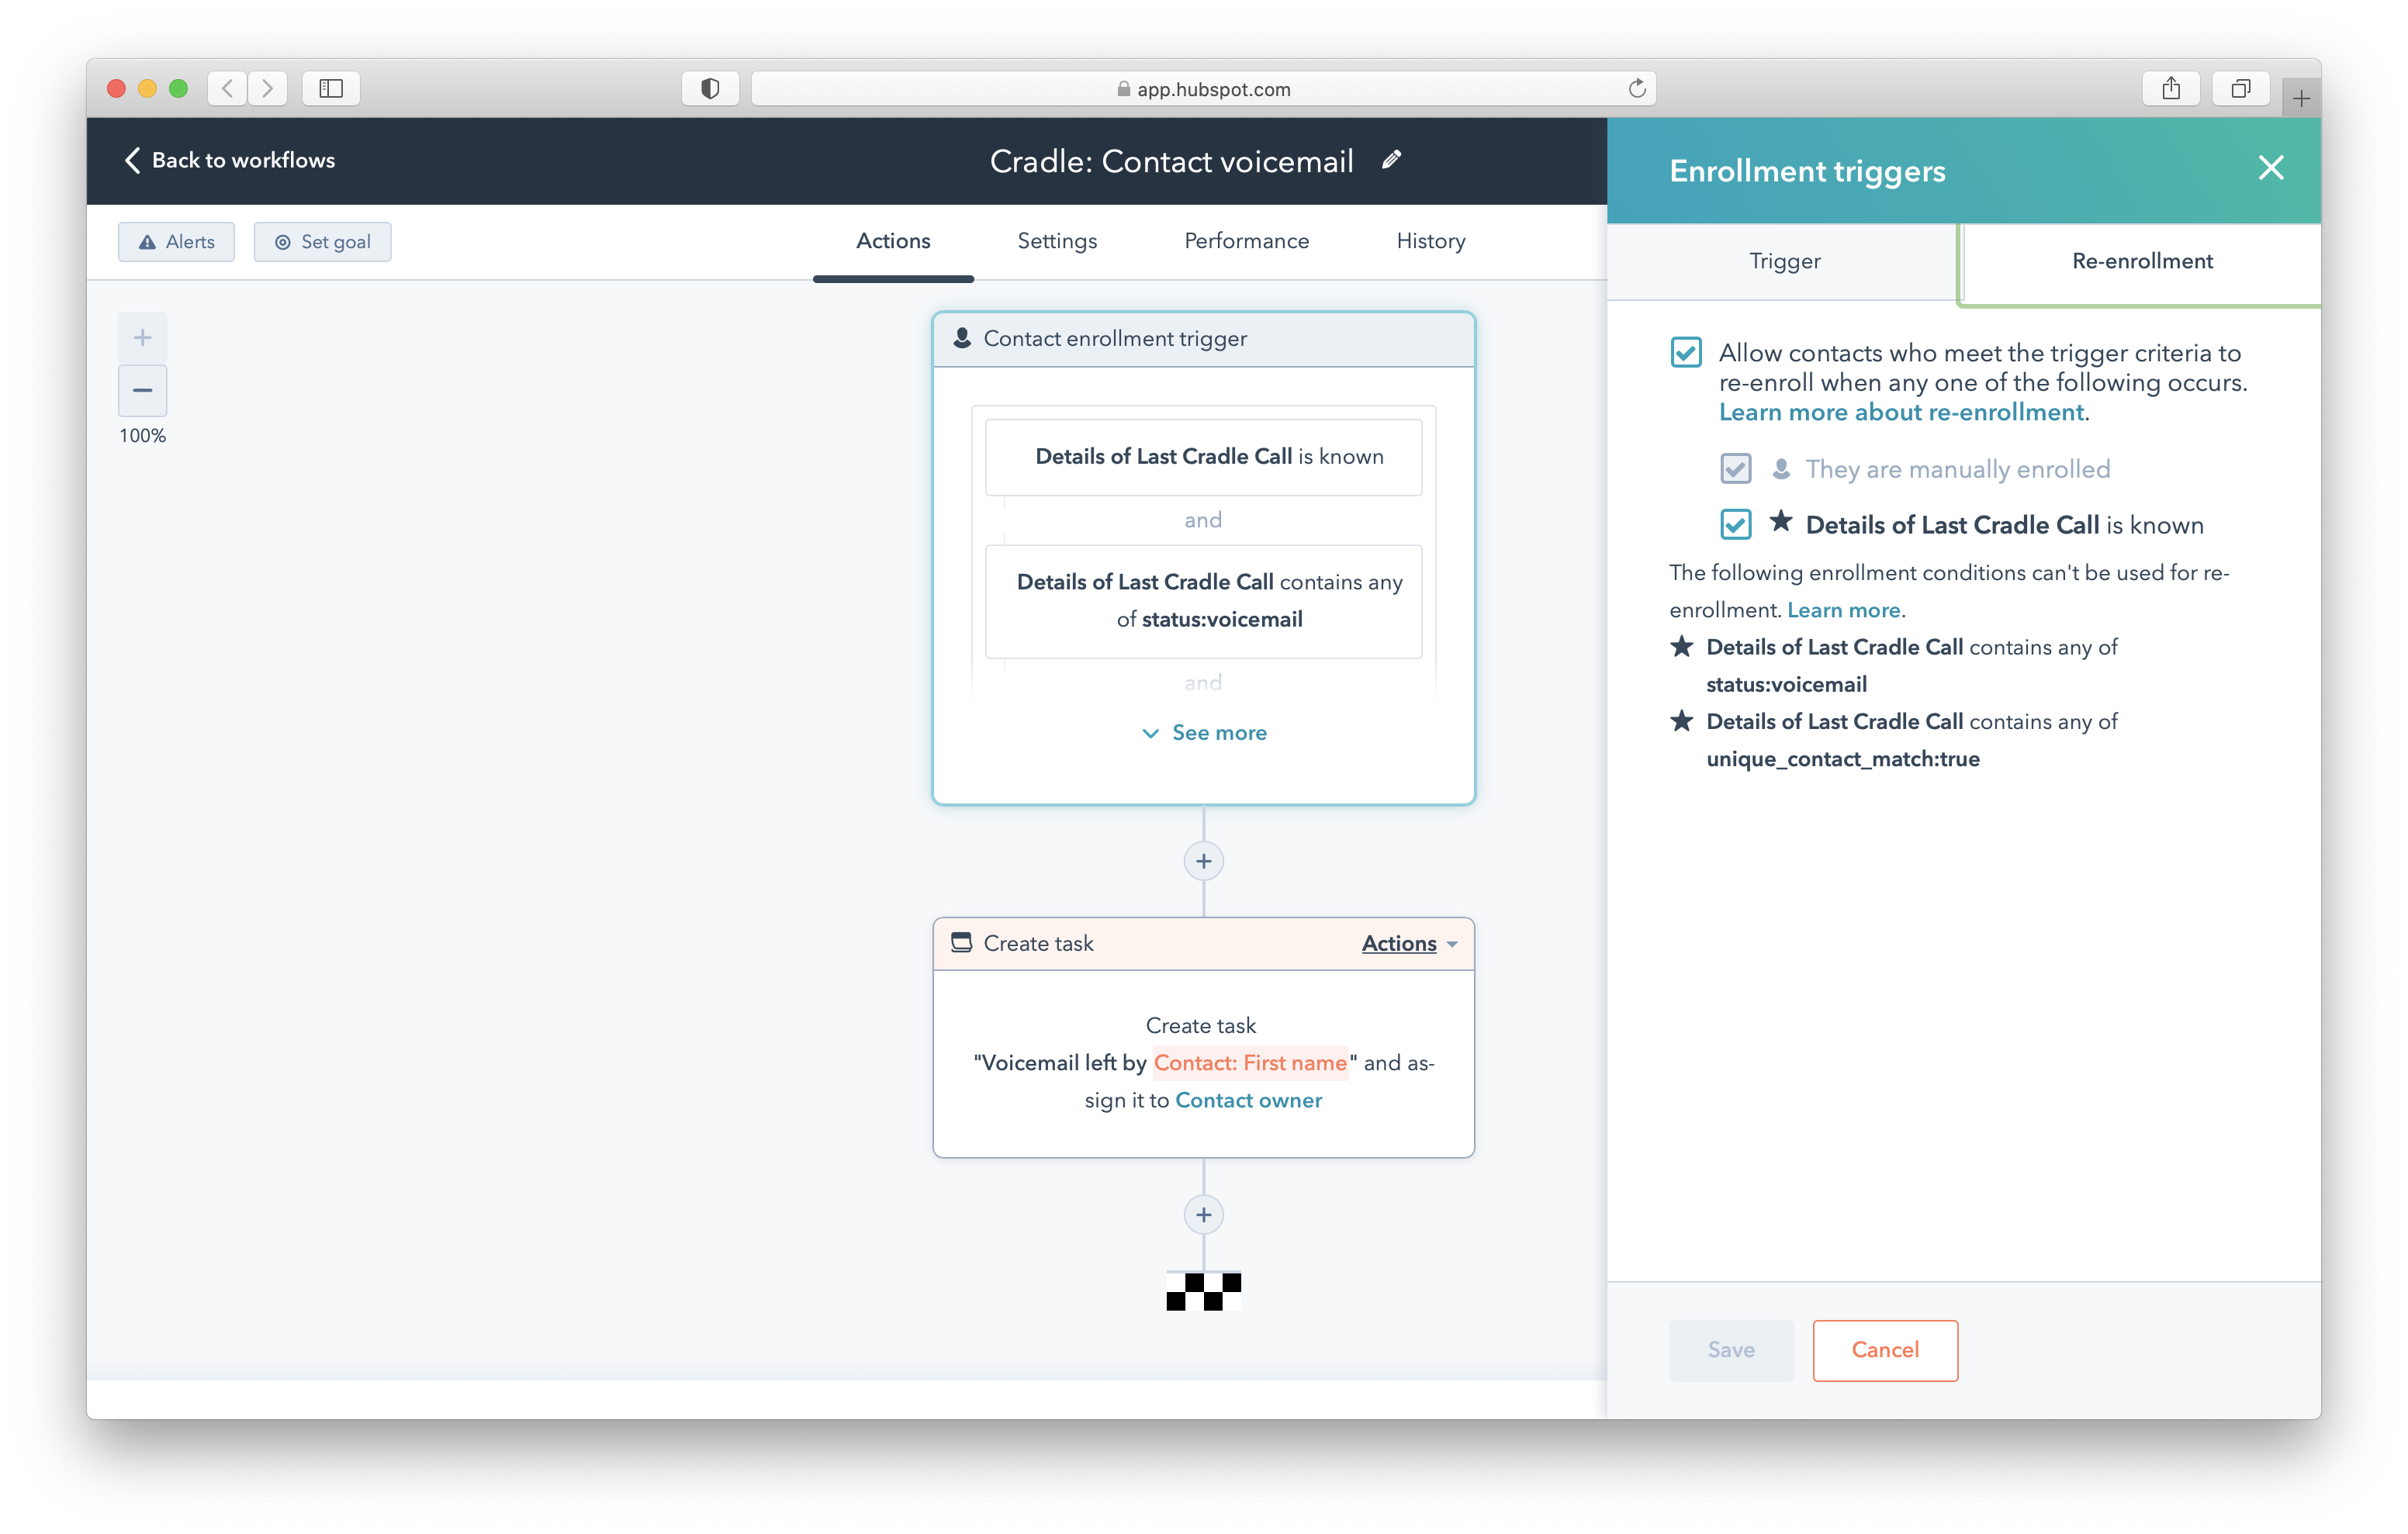
Task: Zoom in with the plus icon
Action: (142, 338)
